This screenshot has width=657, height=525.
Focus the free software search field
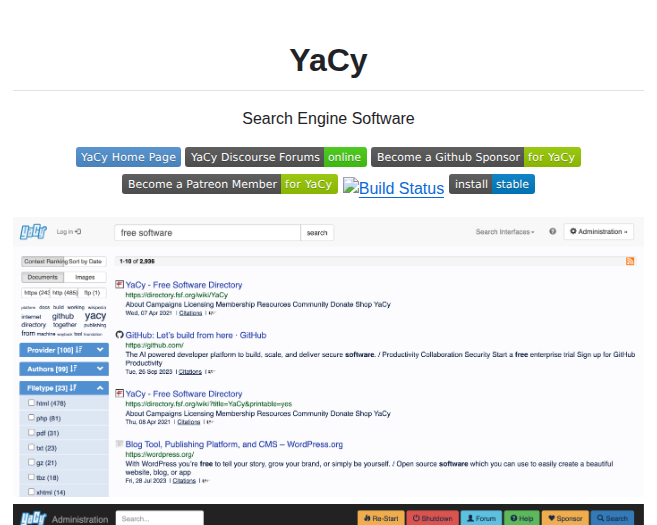[x=207, y=233]
